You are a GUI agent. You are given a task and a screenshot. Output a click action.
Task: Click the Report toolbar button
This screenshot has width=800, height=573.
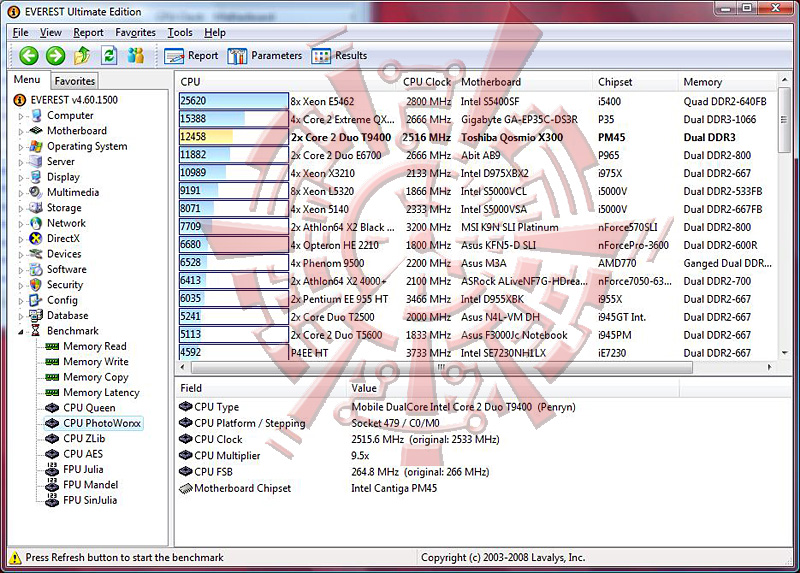pyautogui.click(x=191, y=56)
